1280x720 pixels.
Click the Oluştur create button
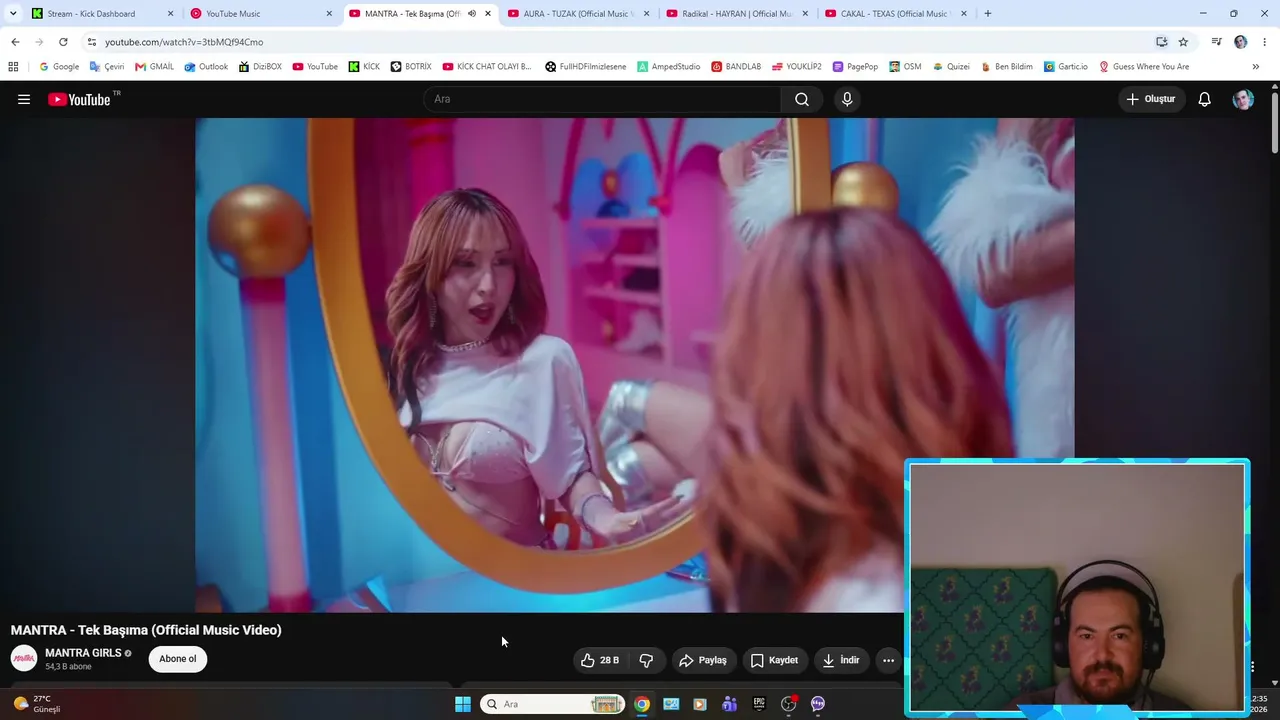click(x=1151, y=99)
